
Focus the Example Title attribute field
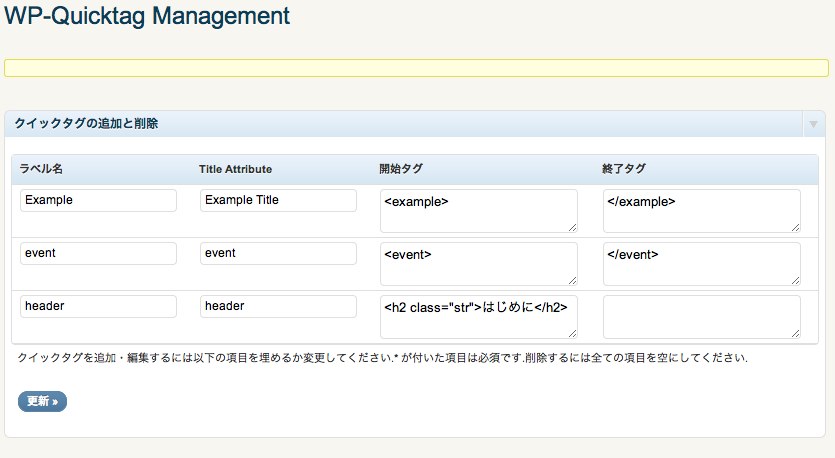(x=278, y=200)
